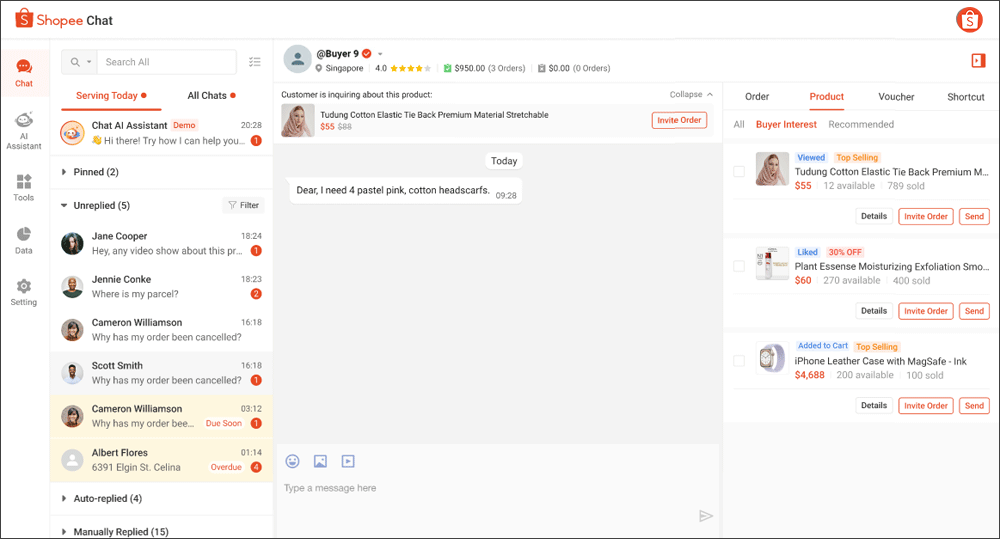Screen dimensions: 1000x539
Task: Open the Chat sidebar section
Action: (24, 73)
